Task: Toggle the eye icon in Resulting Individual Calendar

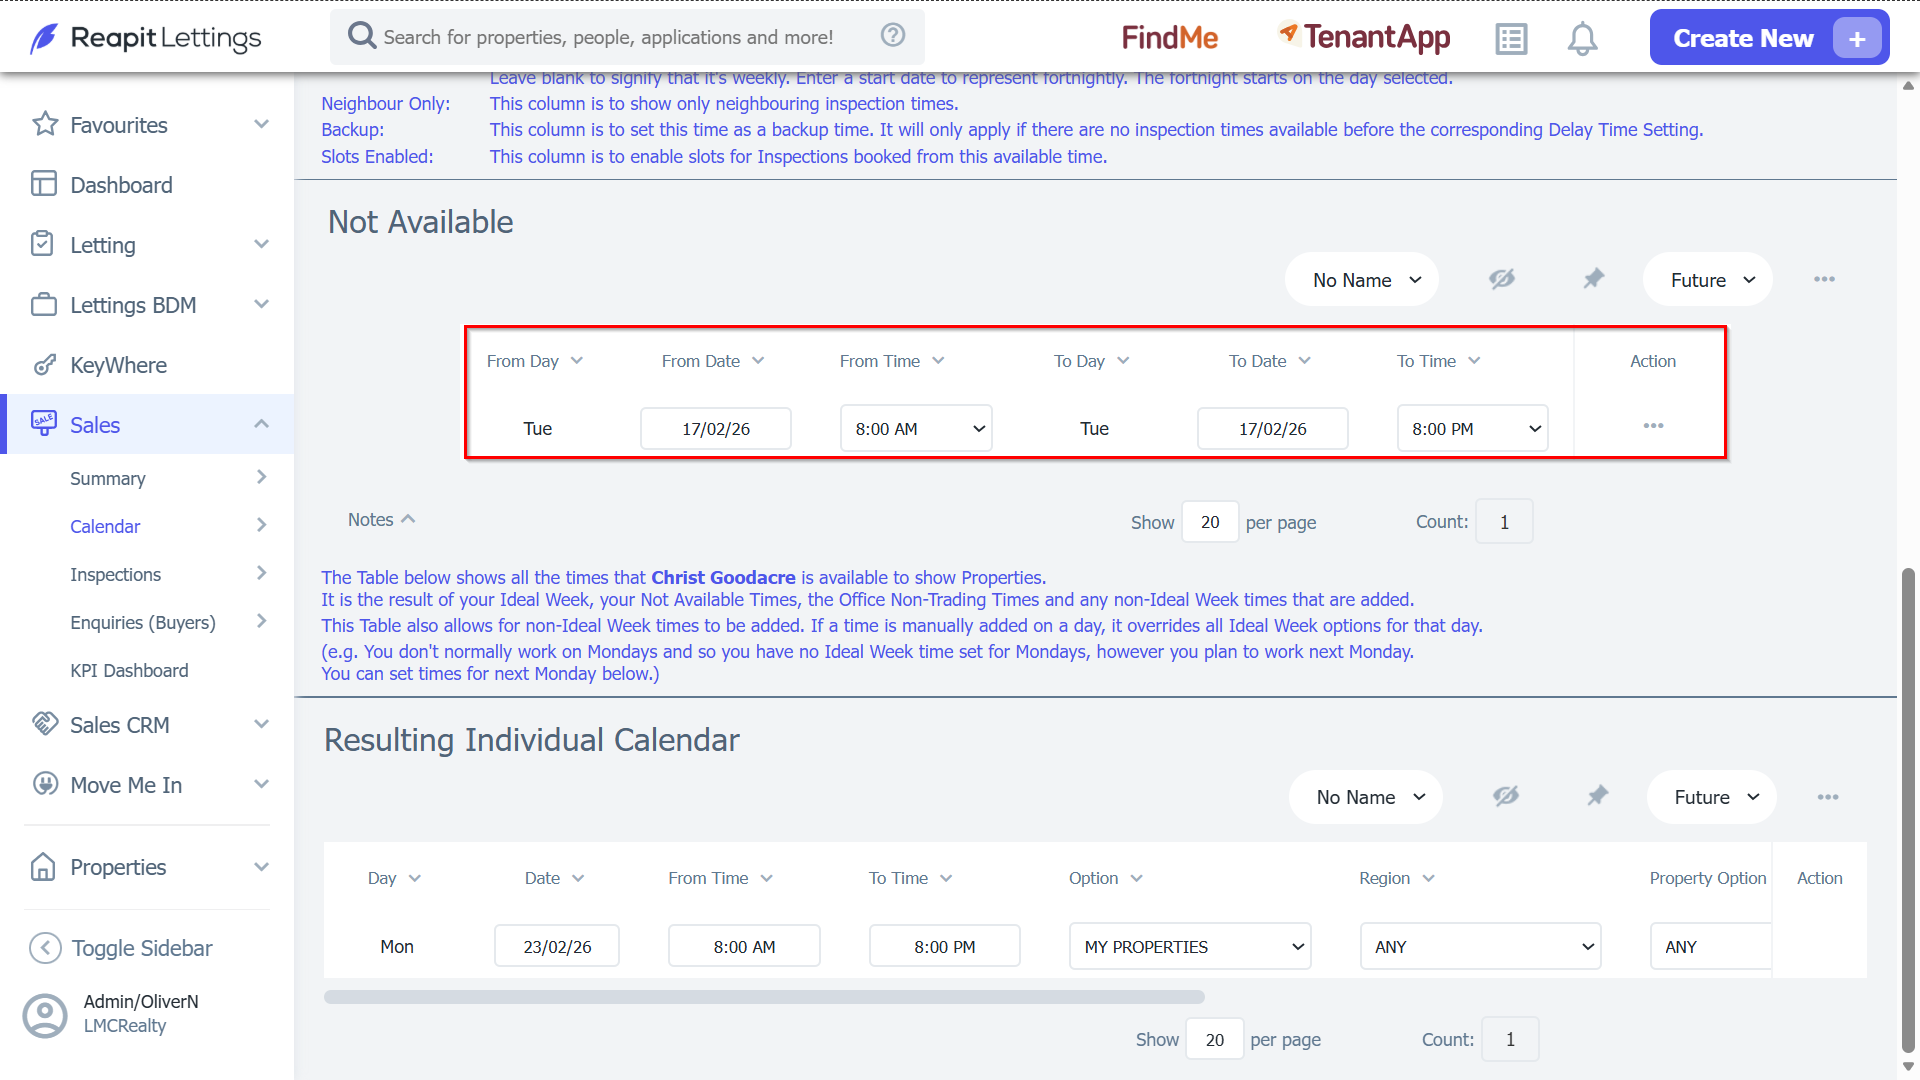Action: coord(1506,796)
